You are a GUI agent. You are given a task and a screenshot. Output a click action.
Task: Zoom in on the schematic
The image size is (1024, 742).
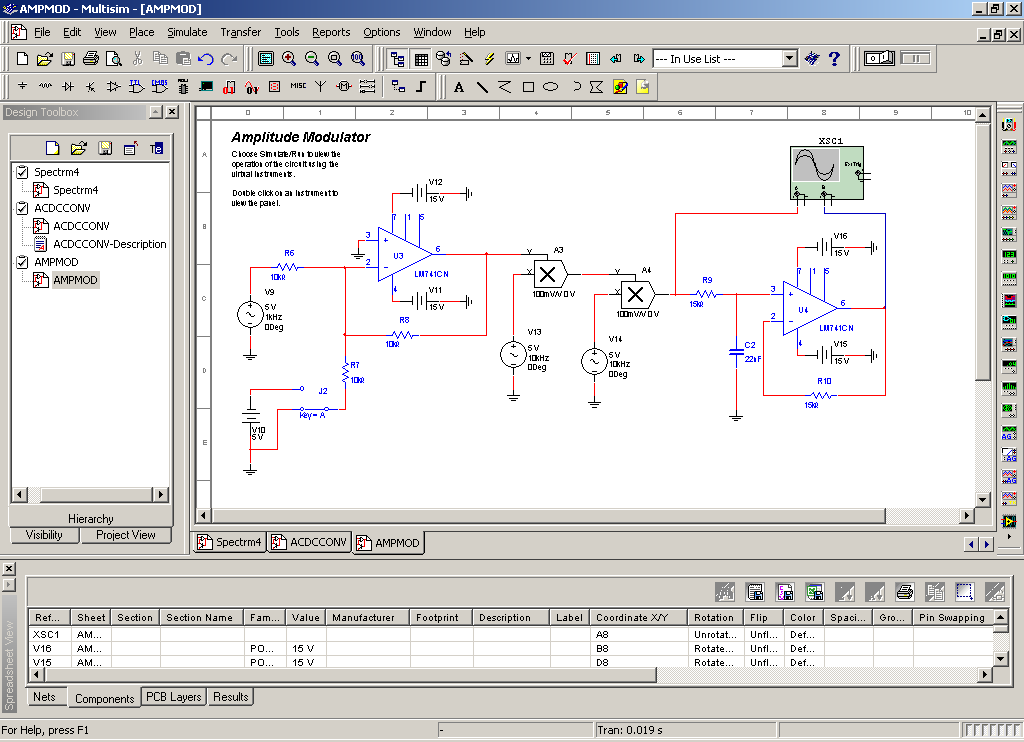pos(289,59)
